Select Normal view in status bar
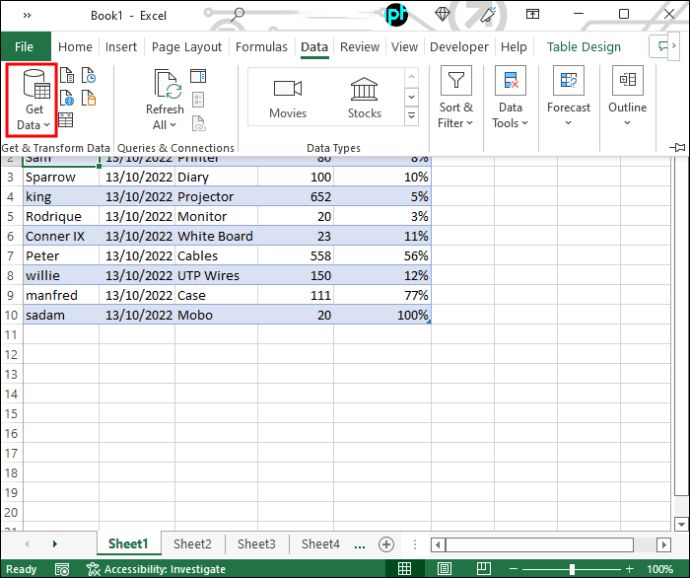690x578 pixels. pos(404,568)
